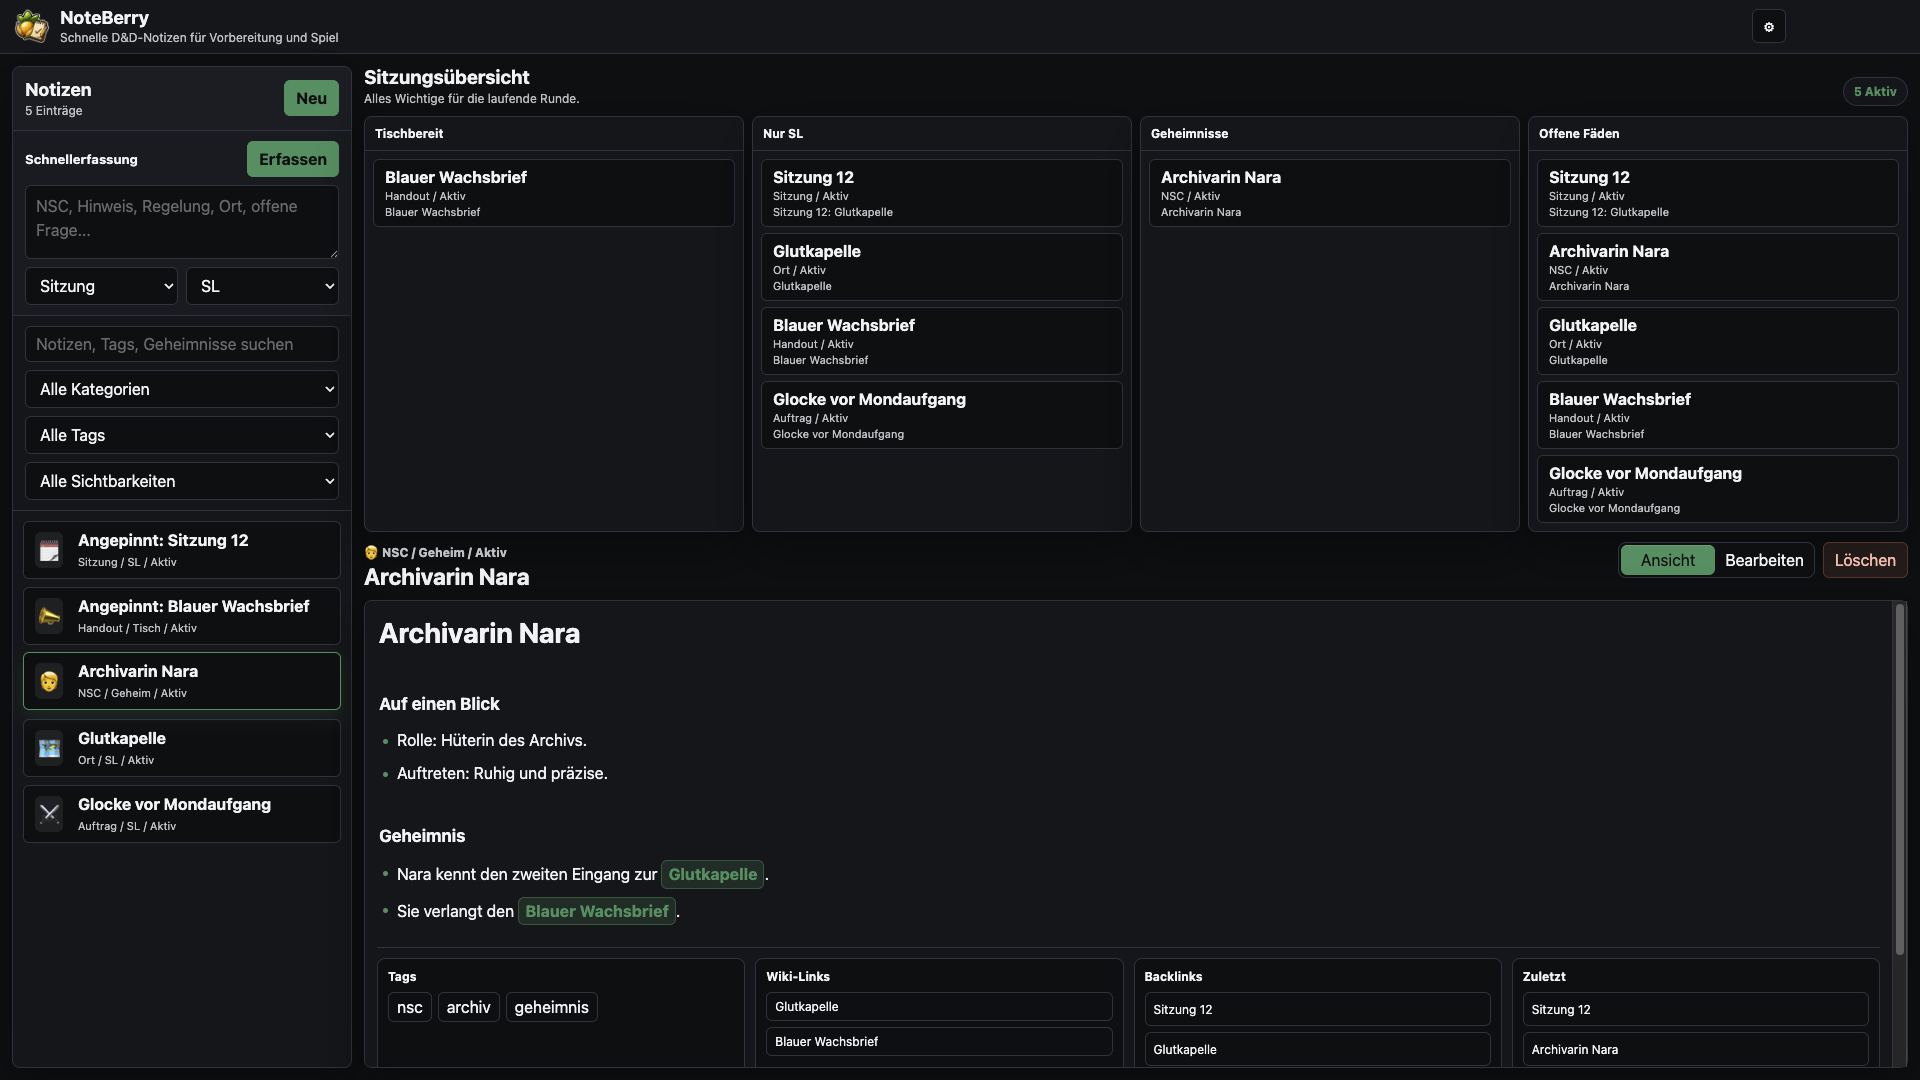Screen dimensions: 1920x1080
Task: Click the nsc tag chip
Action: tap(410, 1007)
